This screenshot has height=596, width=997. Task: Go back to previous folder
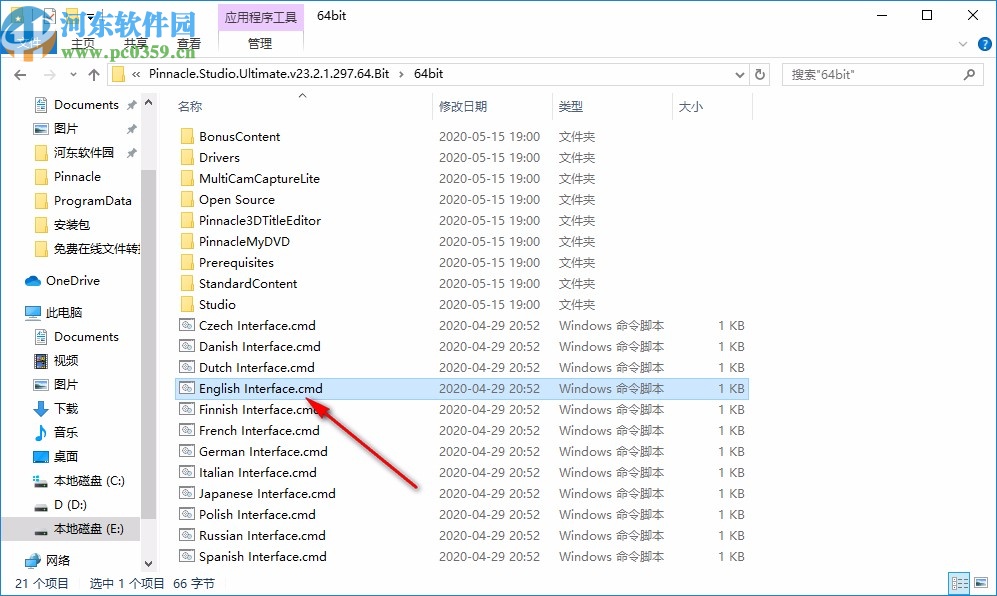20,75
